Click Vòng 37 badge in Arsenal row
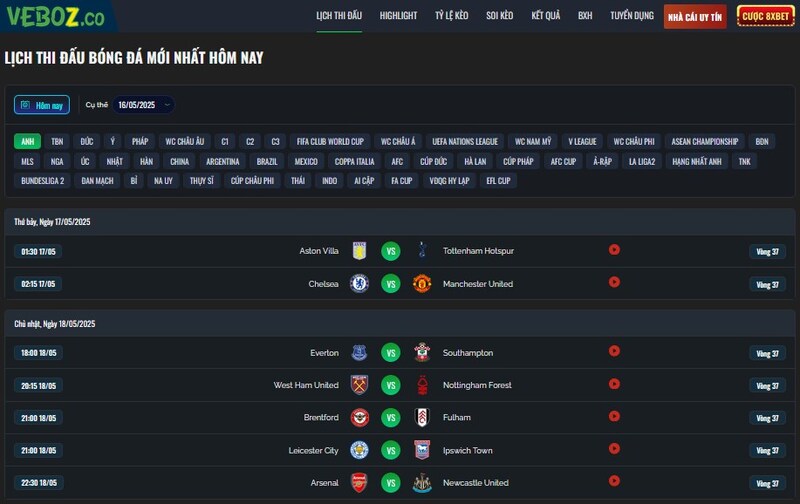800x504 pixels. pyautogui.click(x=767, y=483)
